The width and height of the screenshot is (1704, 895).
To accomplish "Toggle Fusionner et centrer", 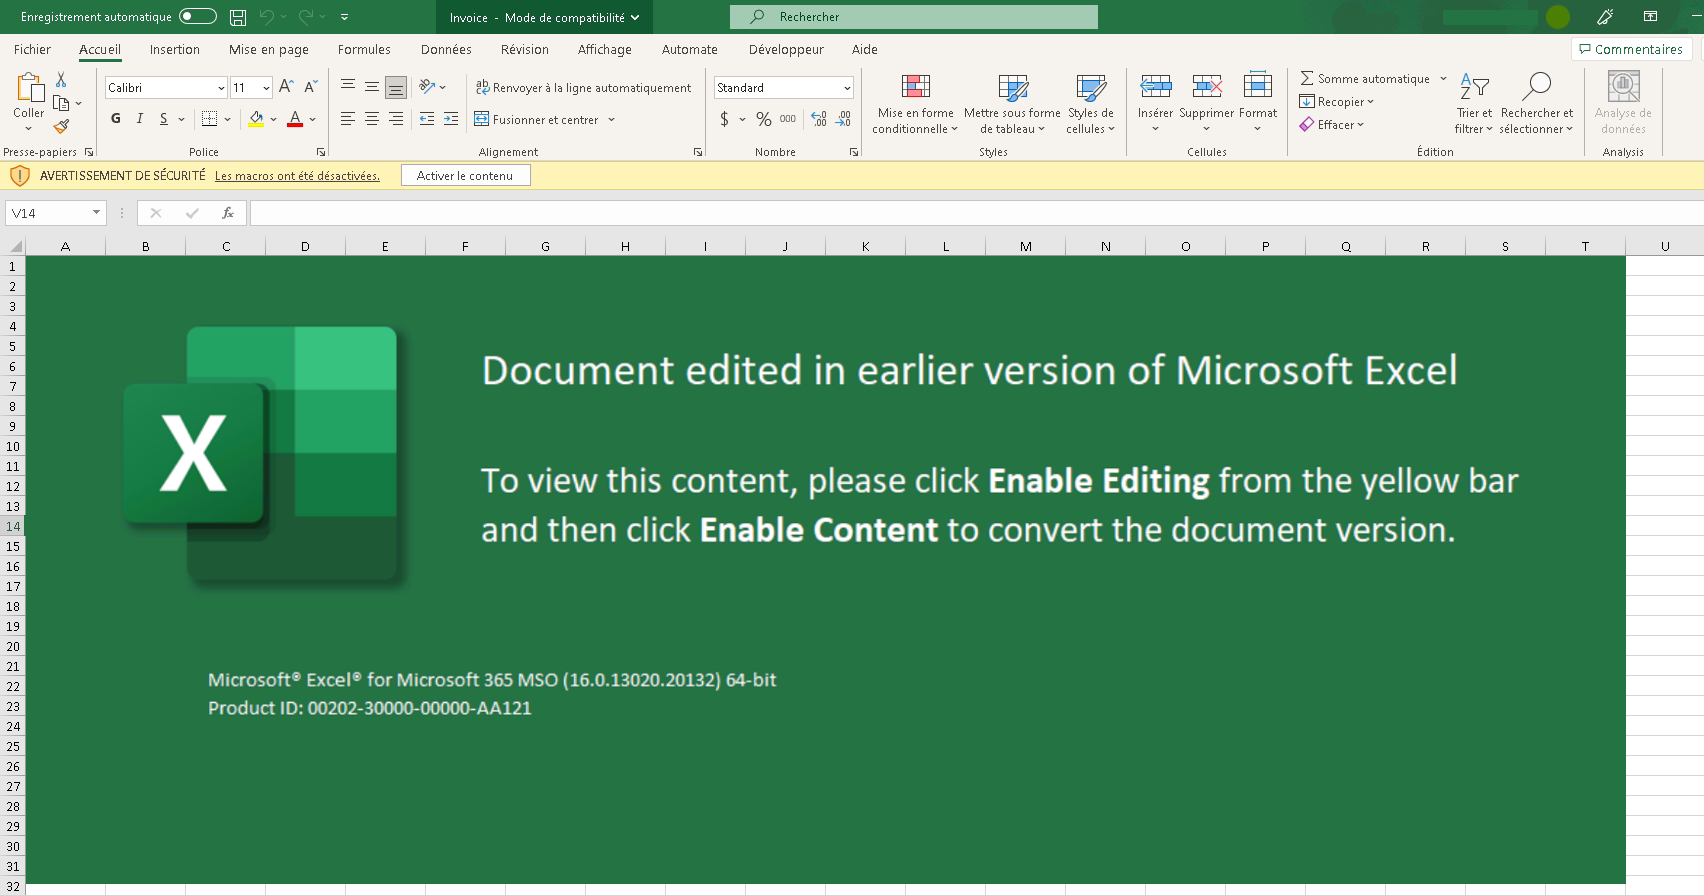I will coord(537,119).
